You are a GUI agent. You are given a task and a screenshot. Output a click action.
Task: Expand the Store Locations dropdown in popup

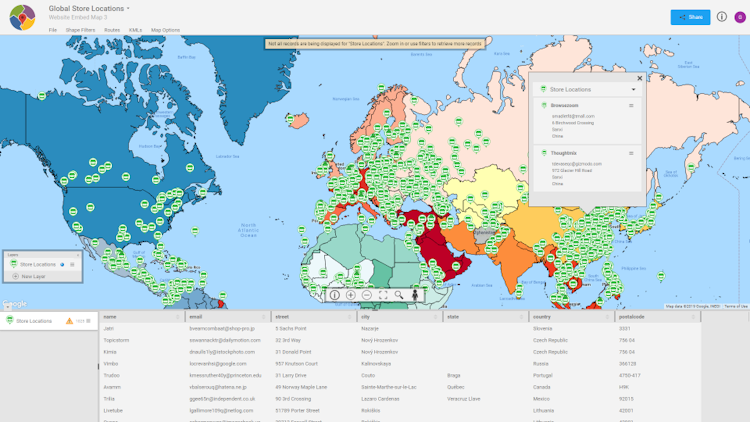633,89
